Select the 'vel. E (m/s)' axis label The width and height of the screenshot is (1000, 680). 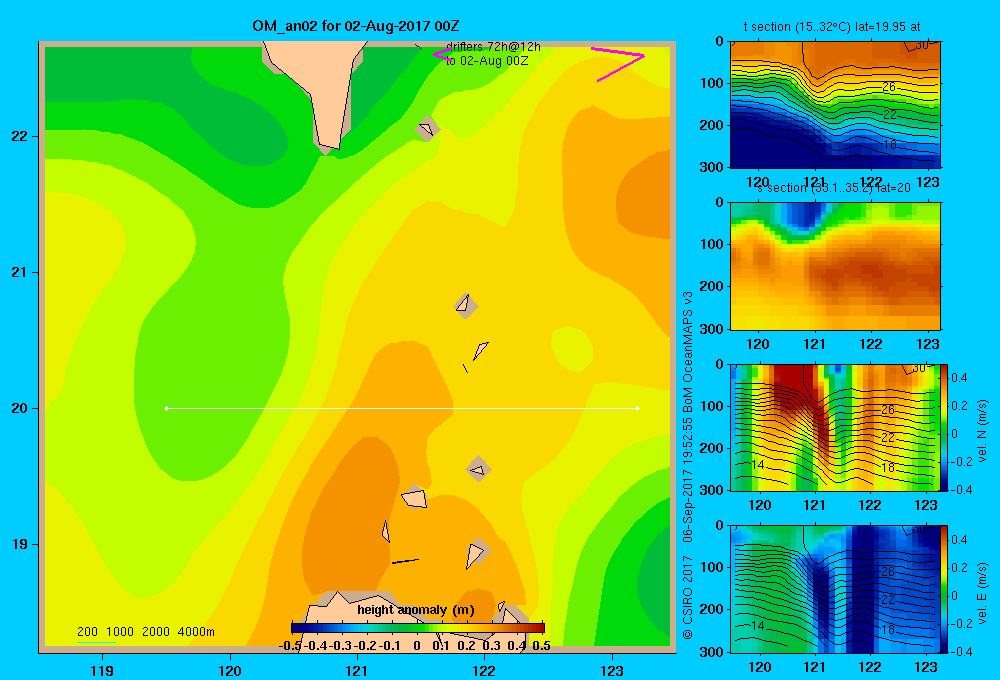point(982,593)
